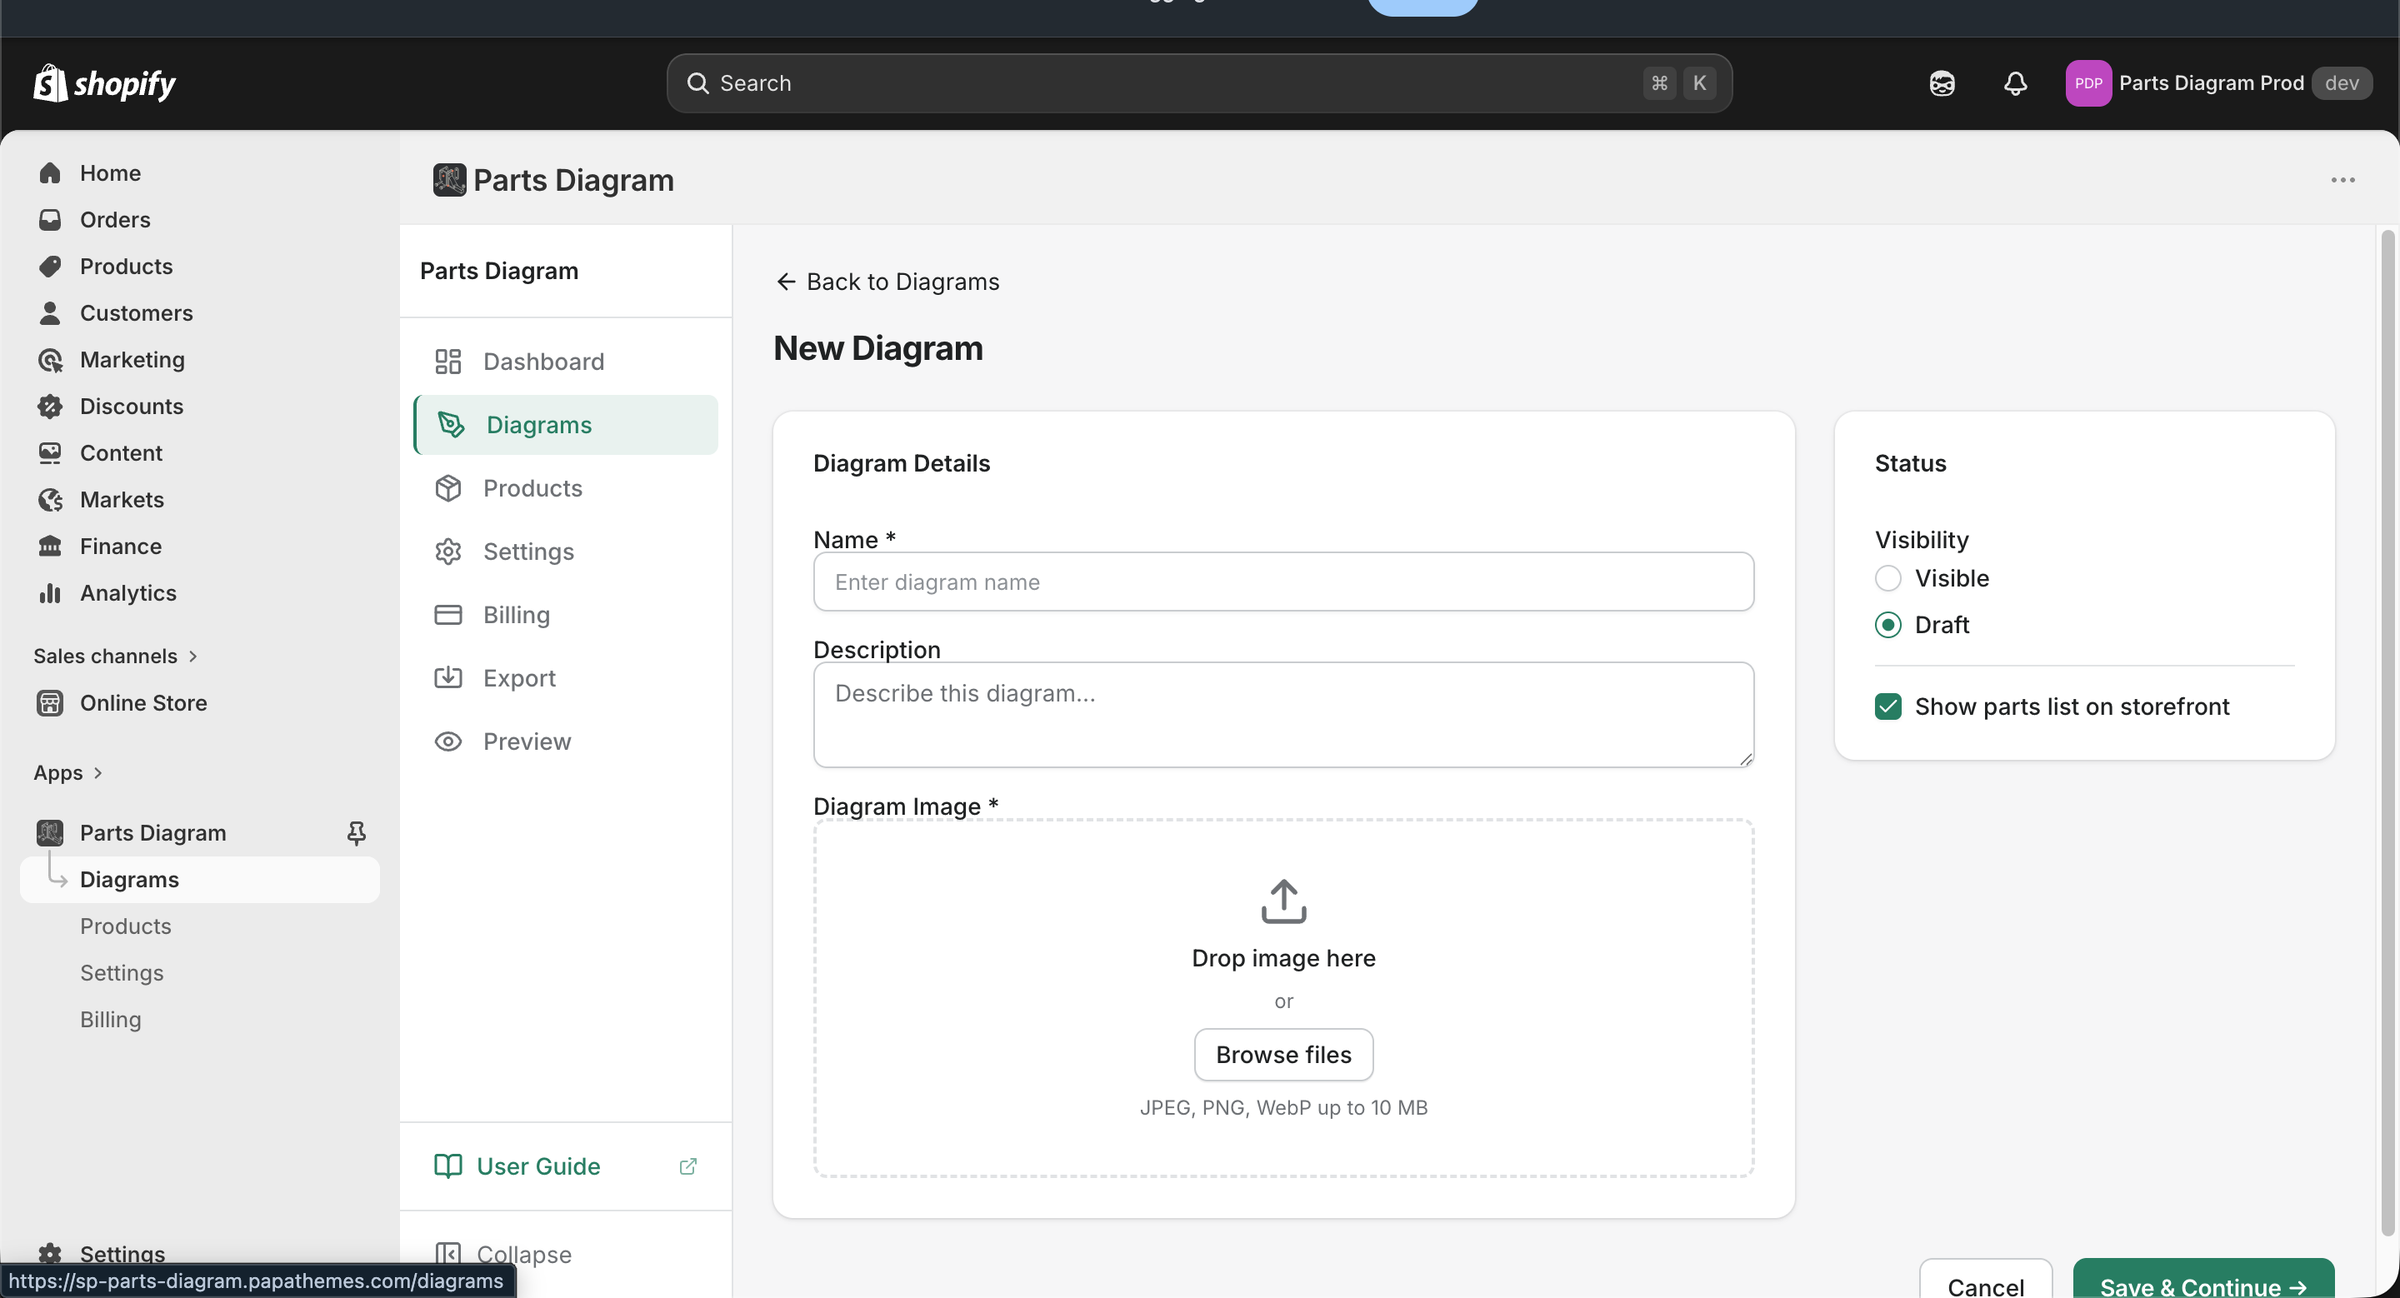2400x1298 pixels.
Task: Open the notifications bell
Action: point(2015,83)
